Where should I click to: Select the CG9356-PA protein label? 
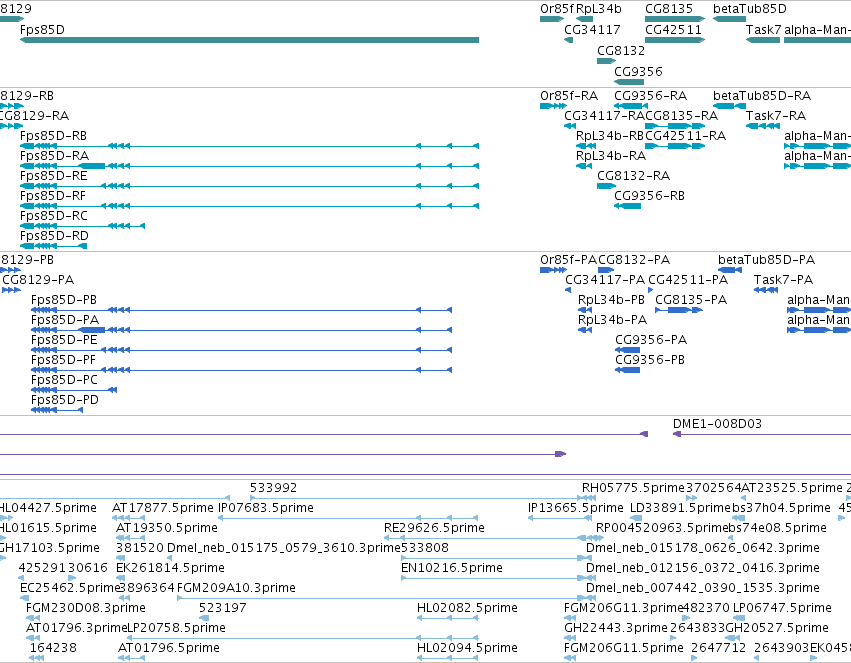pyautogui.click(x=651, y=340)
